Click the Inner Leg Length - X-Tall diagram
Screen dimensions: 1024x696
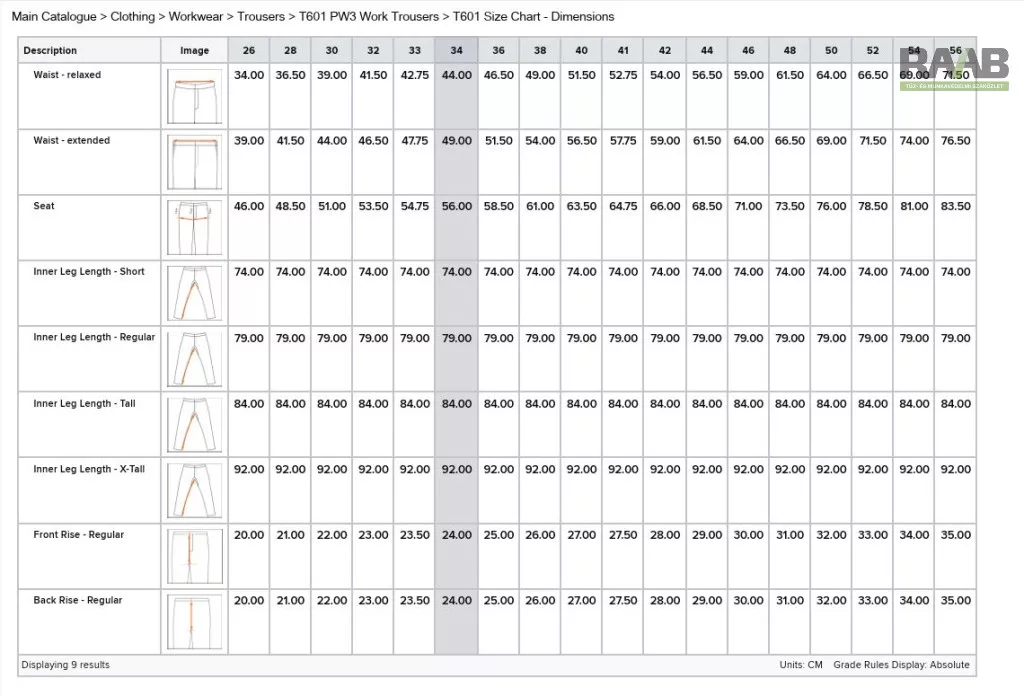(x=194, y=490)
